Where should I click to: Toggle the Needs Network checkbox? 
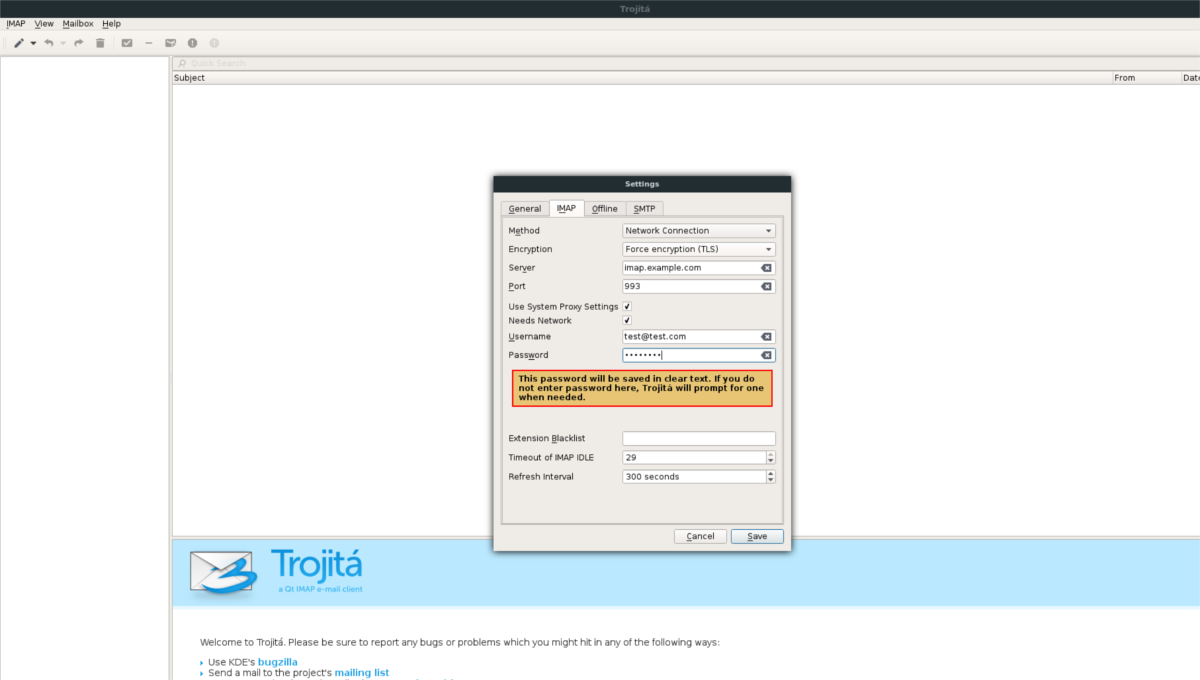(x=627, y=321)
